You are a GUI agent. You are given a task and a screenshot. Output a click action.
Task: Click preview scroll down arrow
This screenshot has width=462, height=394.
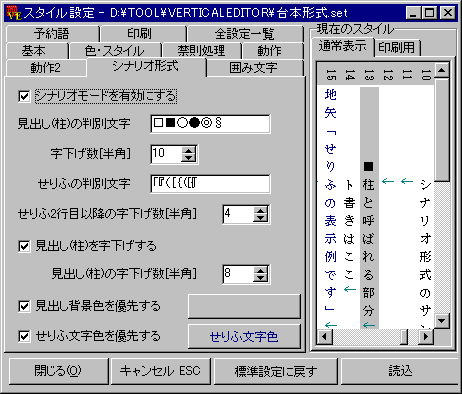pyautogui.click(x=442, y=321)
